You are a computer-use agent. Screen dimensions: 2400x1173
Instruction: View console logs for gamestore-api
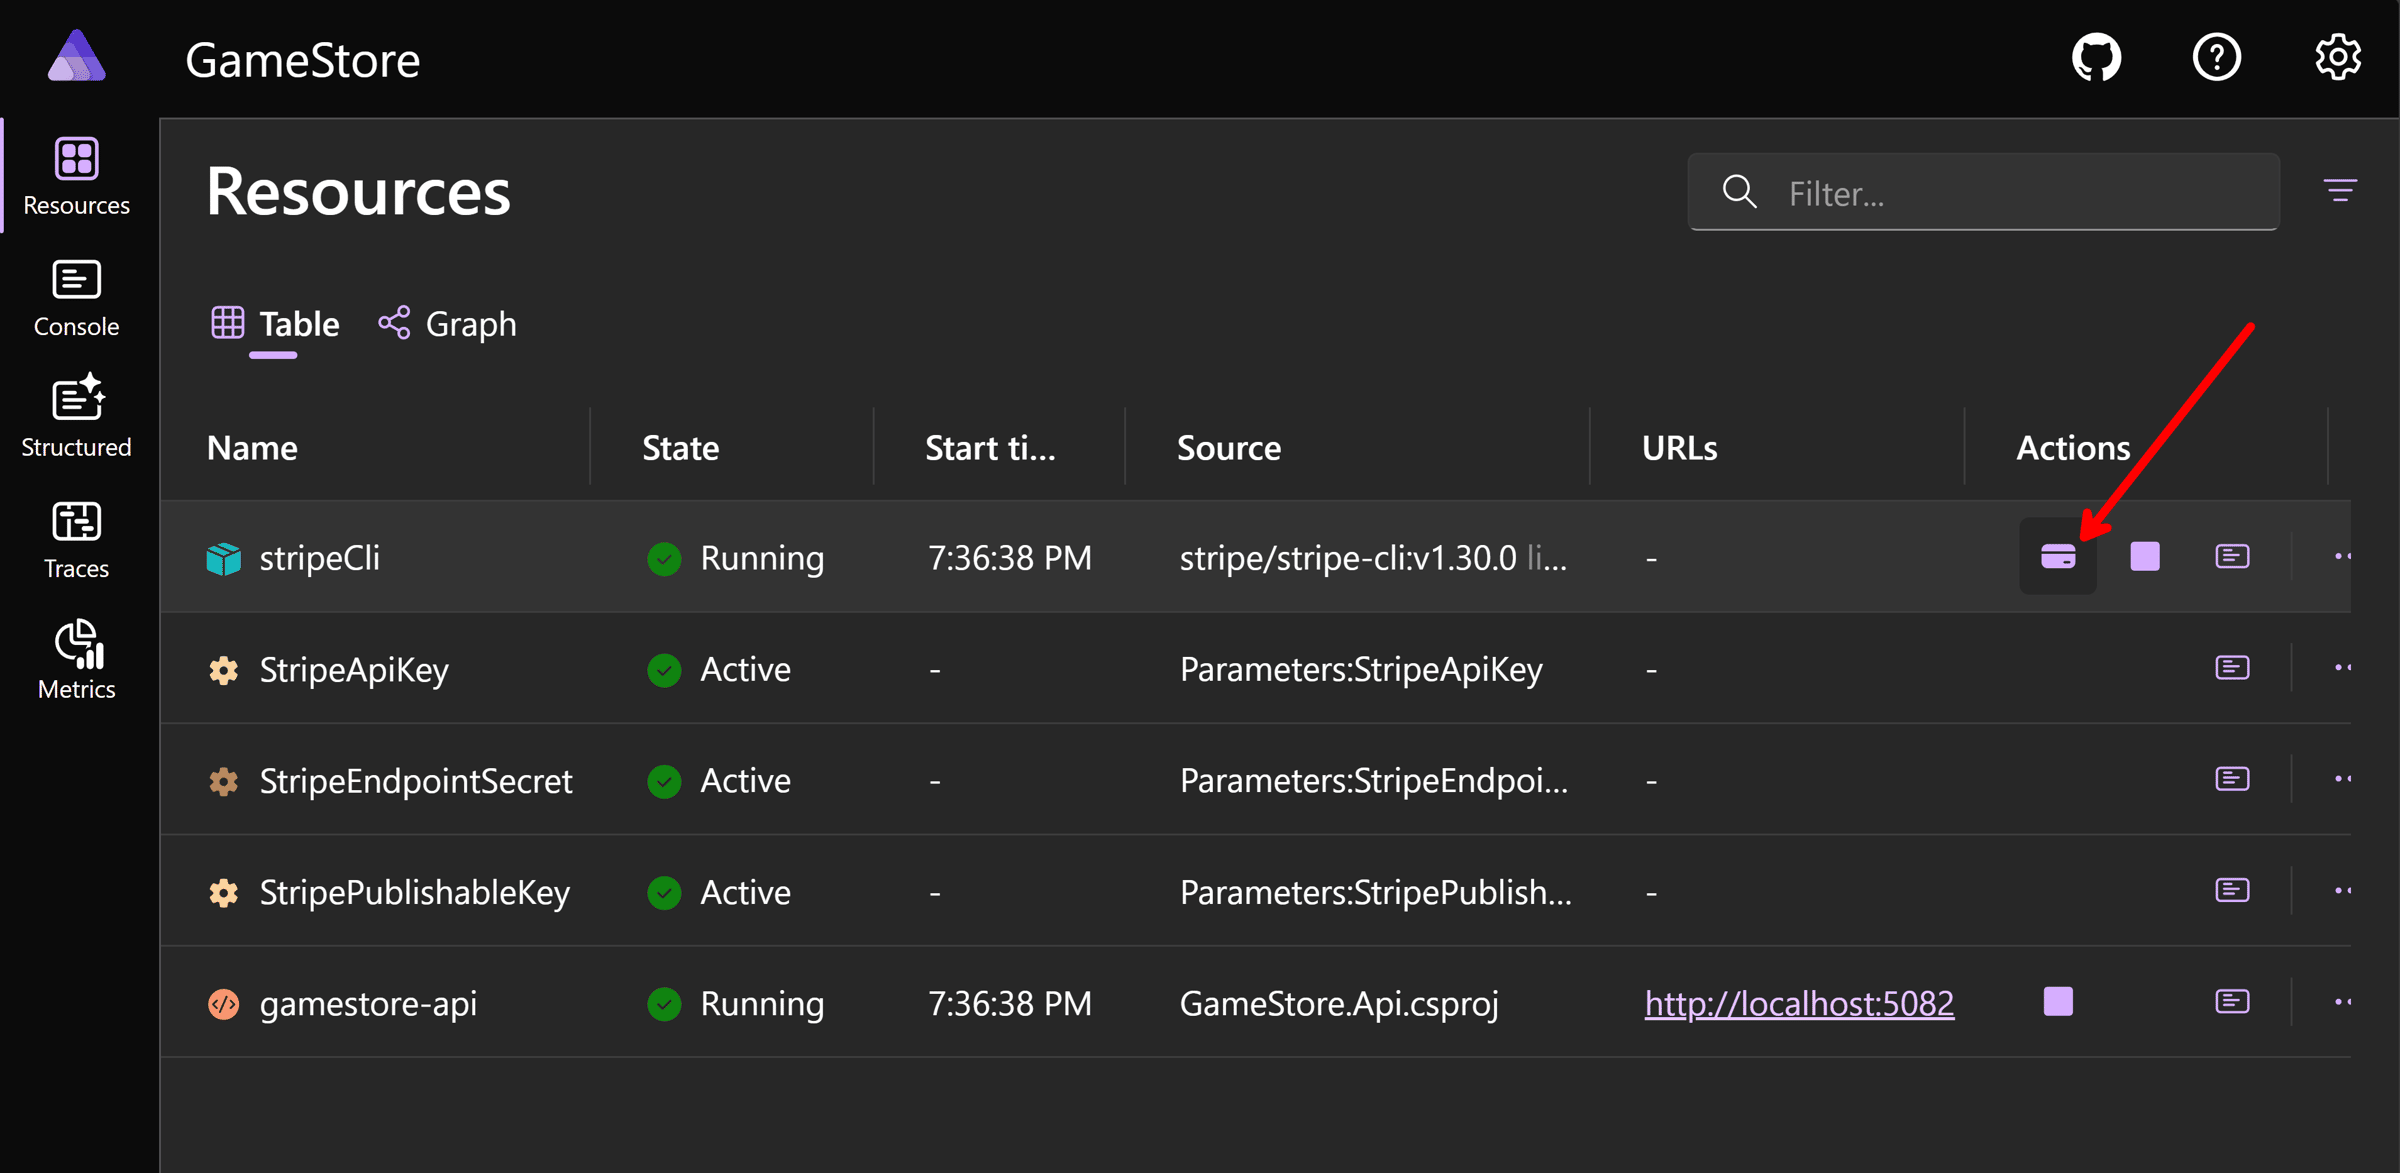[2232, 1001]
